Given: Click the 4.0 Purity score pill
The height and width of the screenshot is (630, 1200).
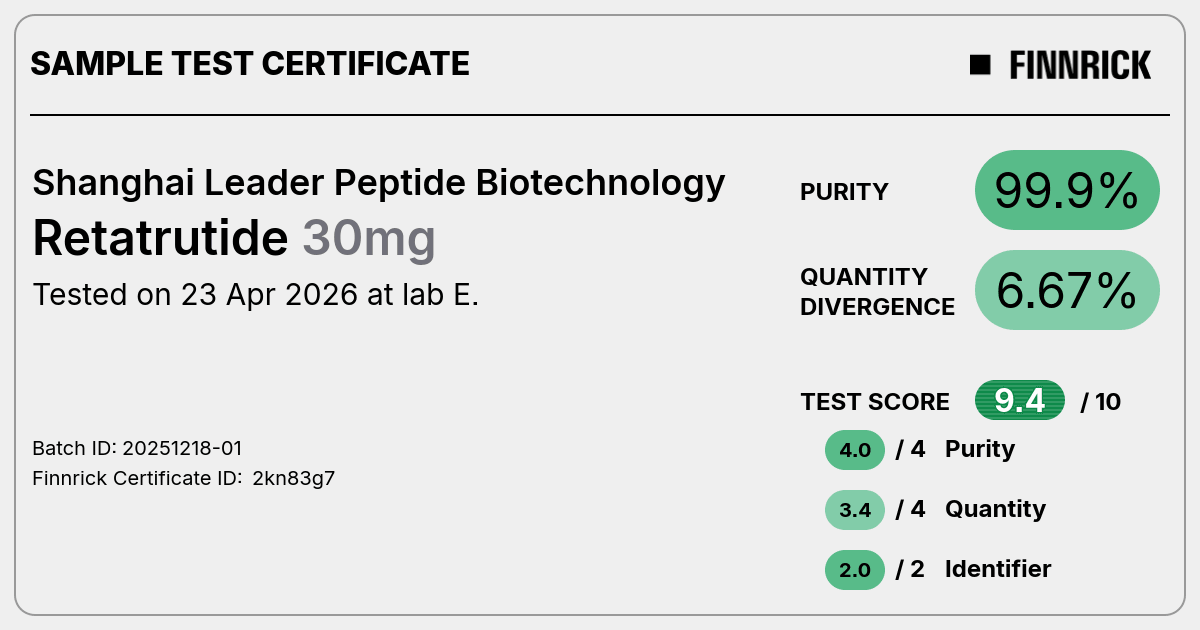Looking at the screenshot, I should pos(855,450).
